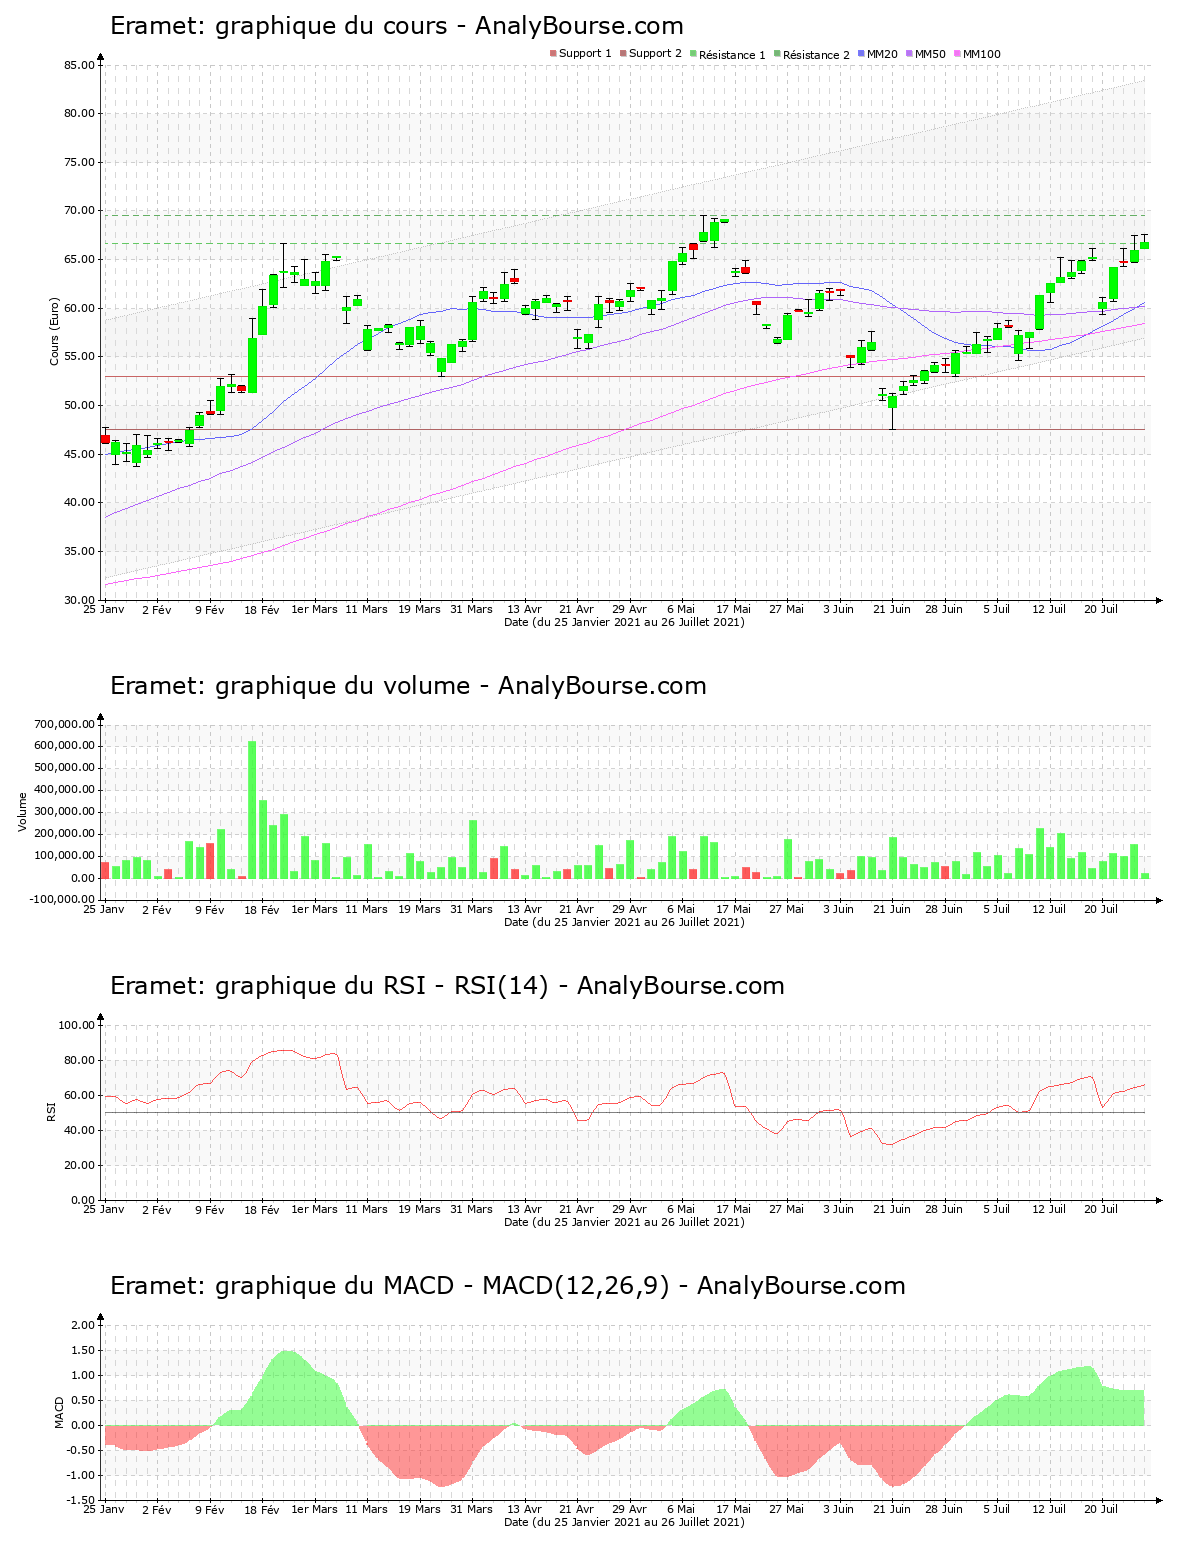Click the 'MACD' axis title
Screen dimensions: 1200x1550
tap(60, 1412)
